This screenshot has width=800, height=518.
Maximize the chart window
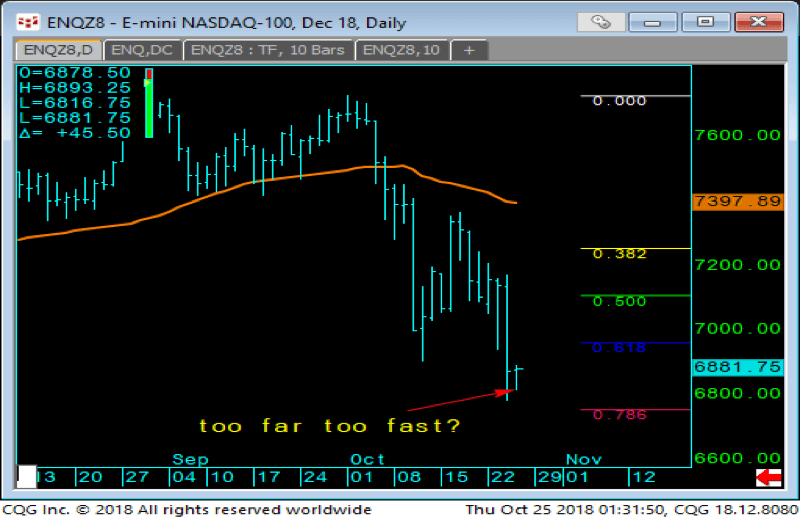[x=712, y=20]
